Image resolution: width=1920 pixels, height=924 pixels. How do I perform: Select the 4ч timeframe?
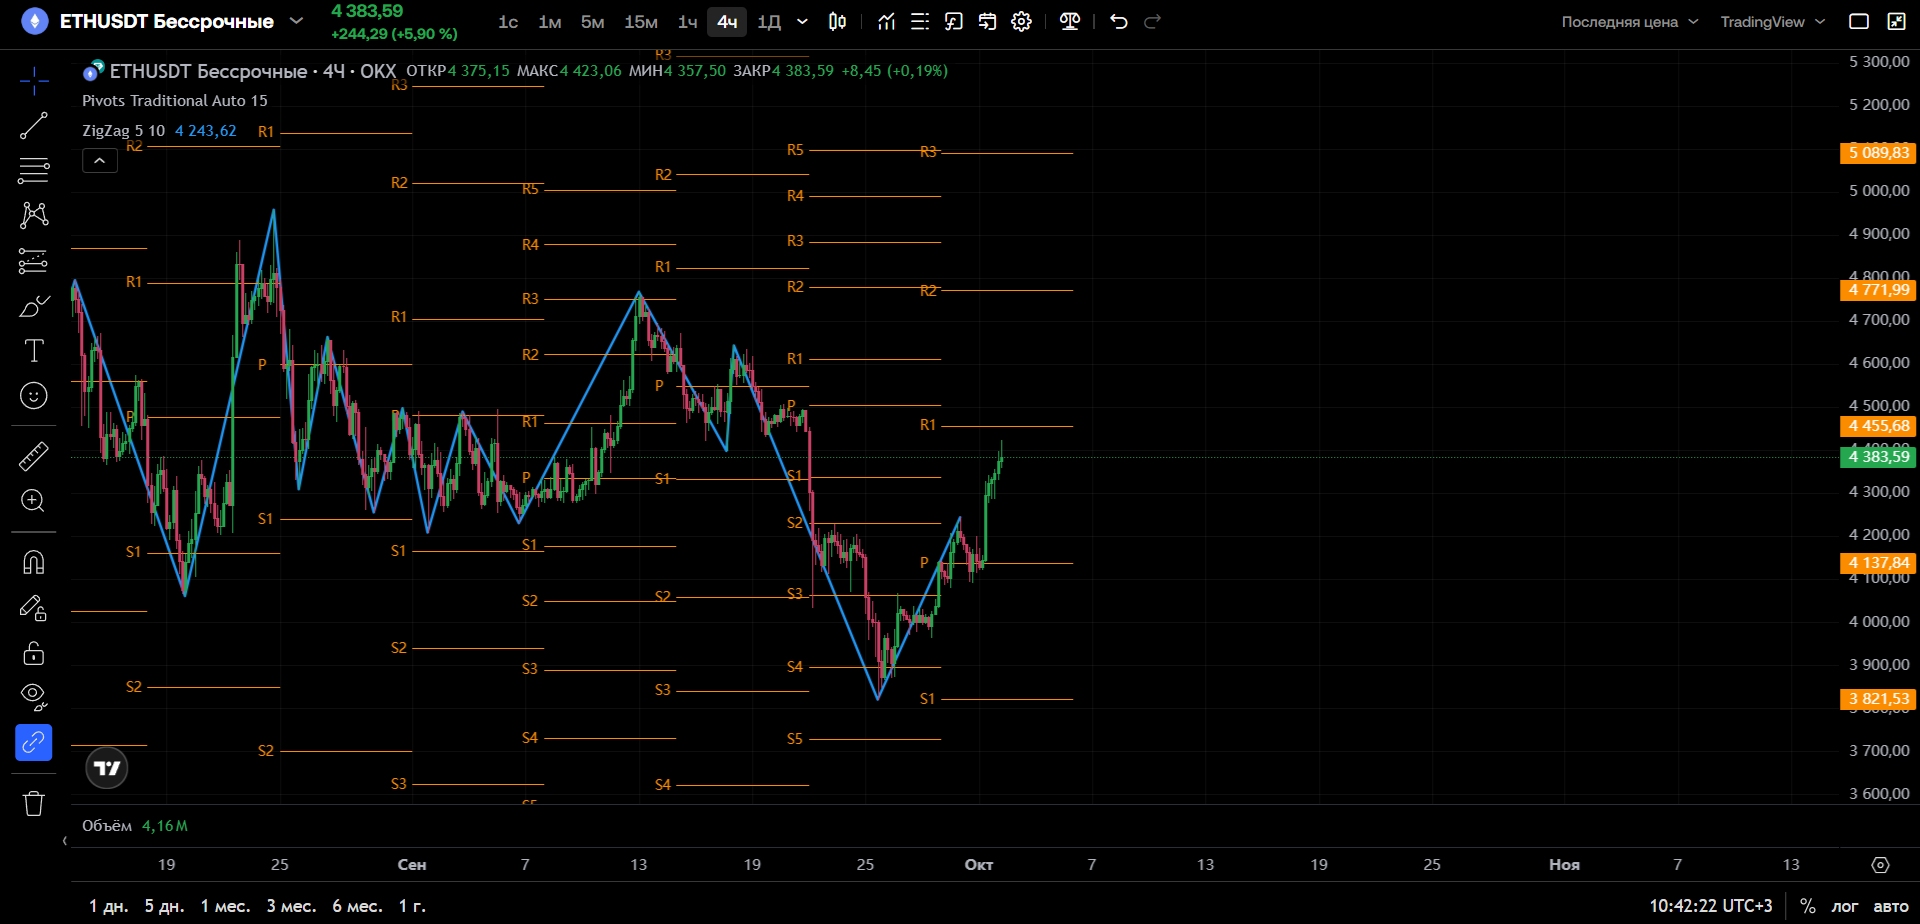727,21
